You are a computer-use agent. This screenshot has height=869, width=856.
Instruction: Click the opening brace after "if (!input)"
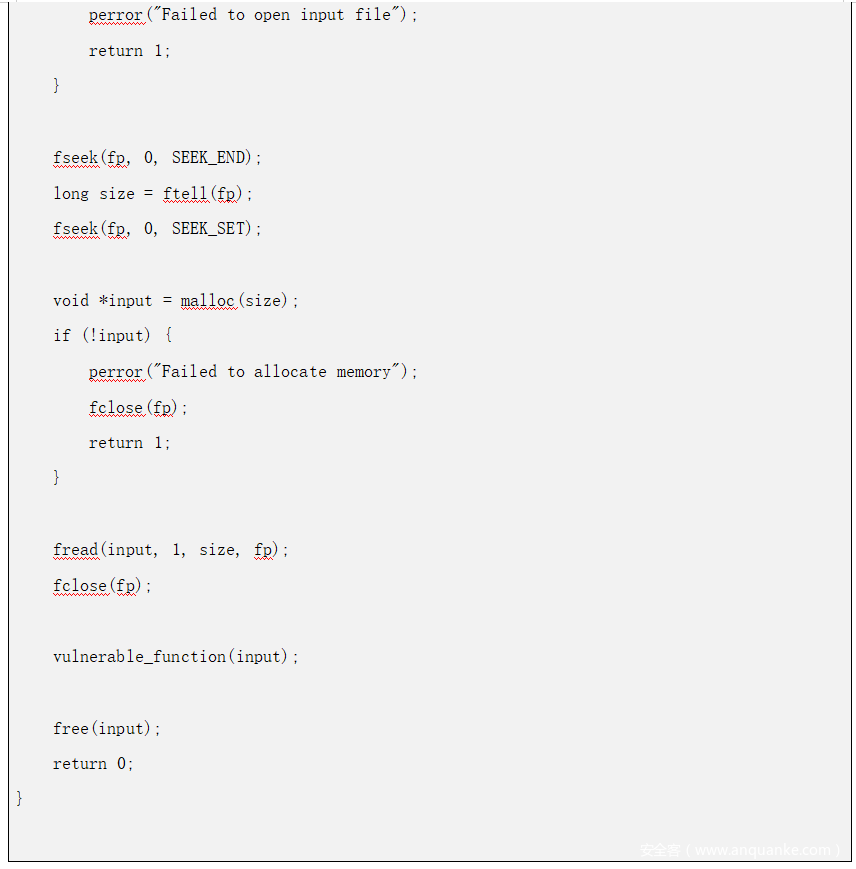169,335
